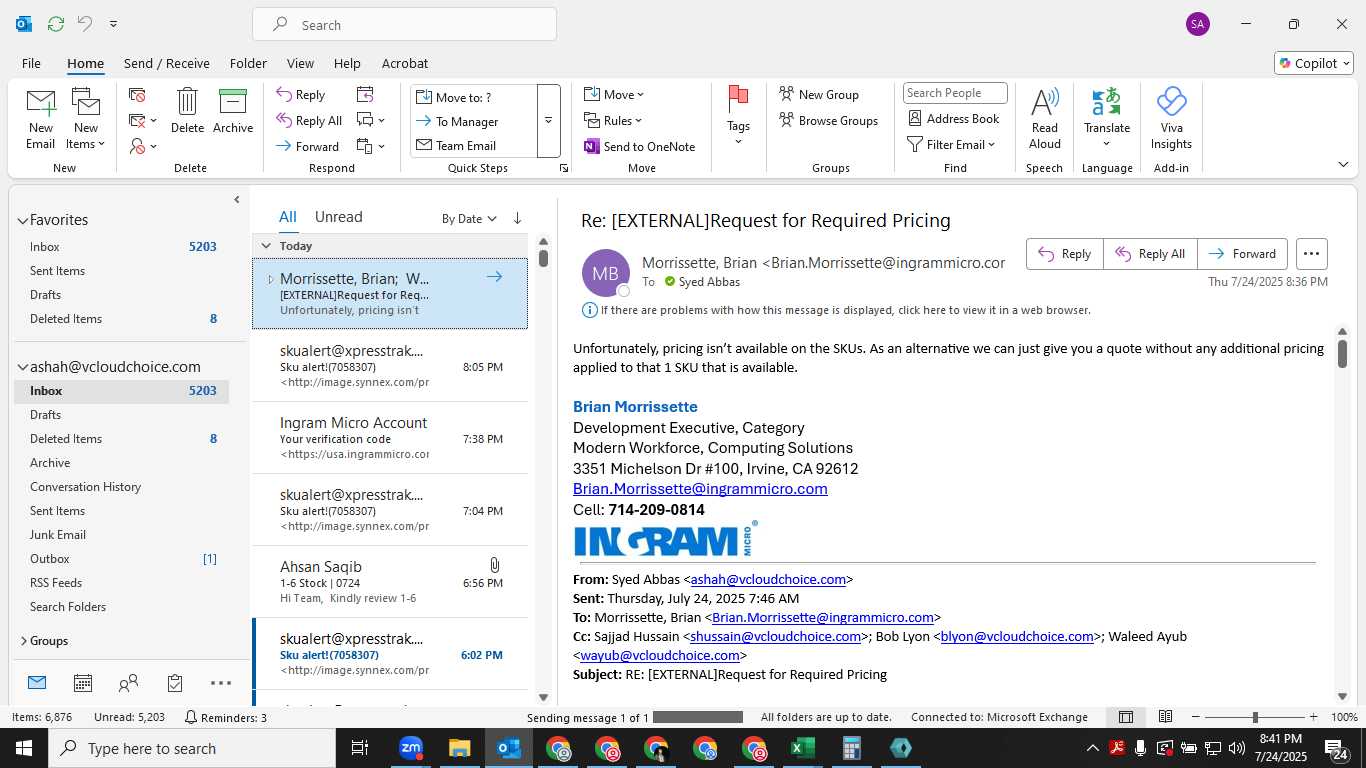This screenshot has height=768, width=1366.
Task: Switch to the Send / Receive tab
Action: 167,63
